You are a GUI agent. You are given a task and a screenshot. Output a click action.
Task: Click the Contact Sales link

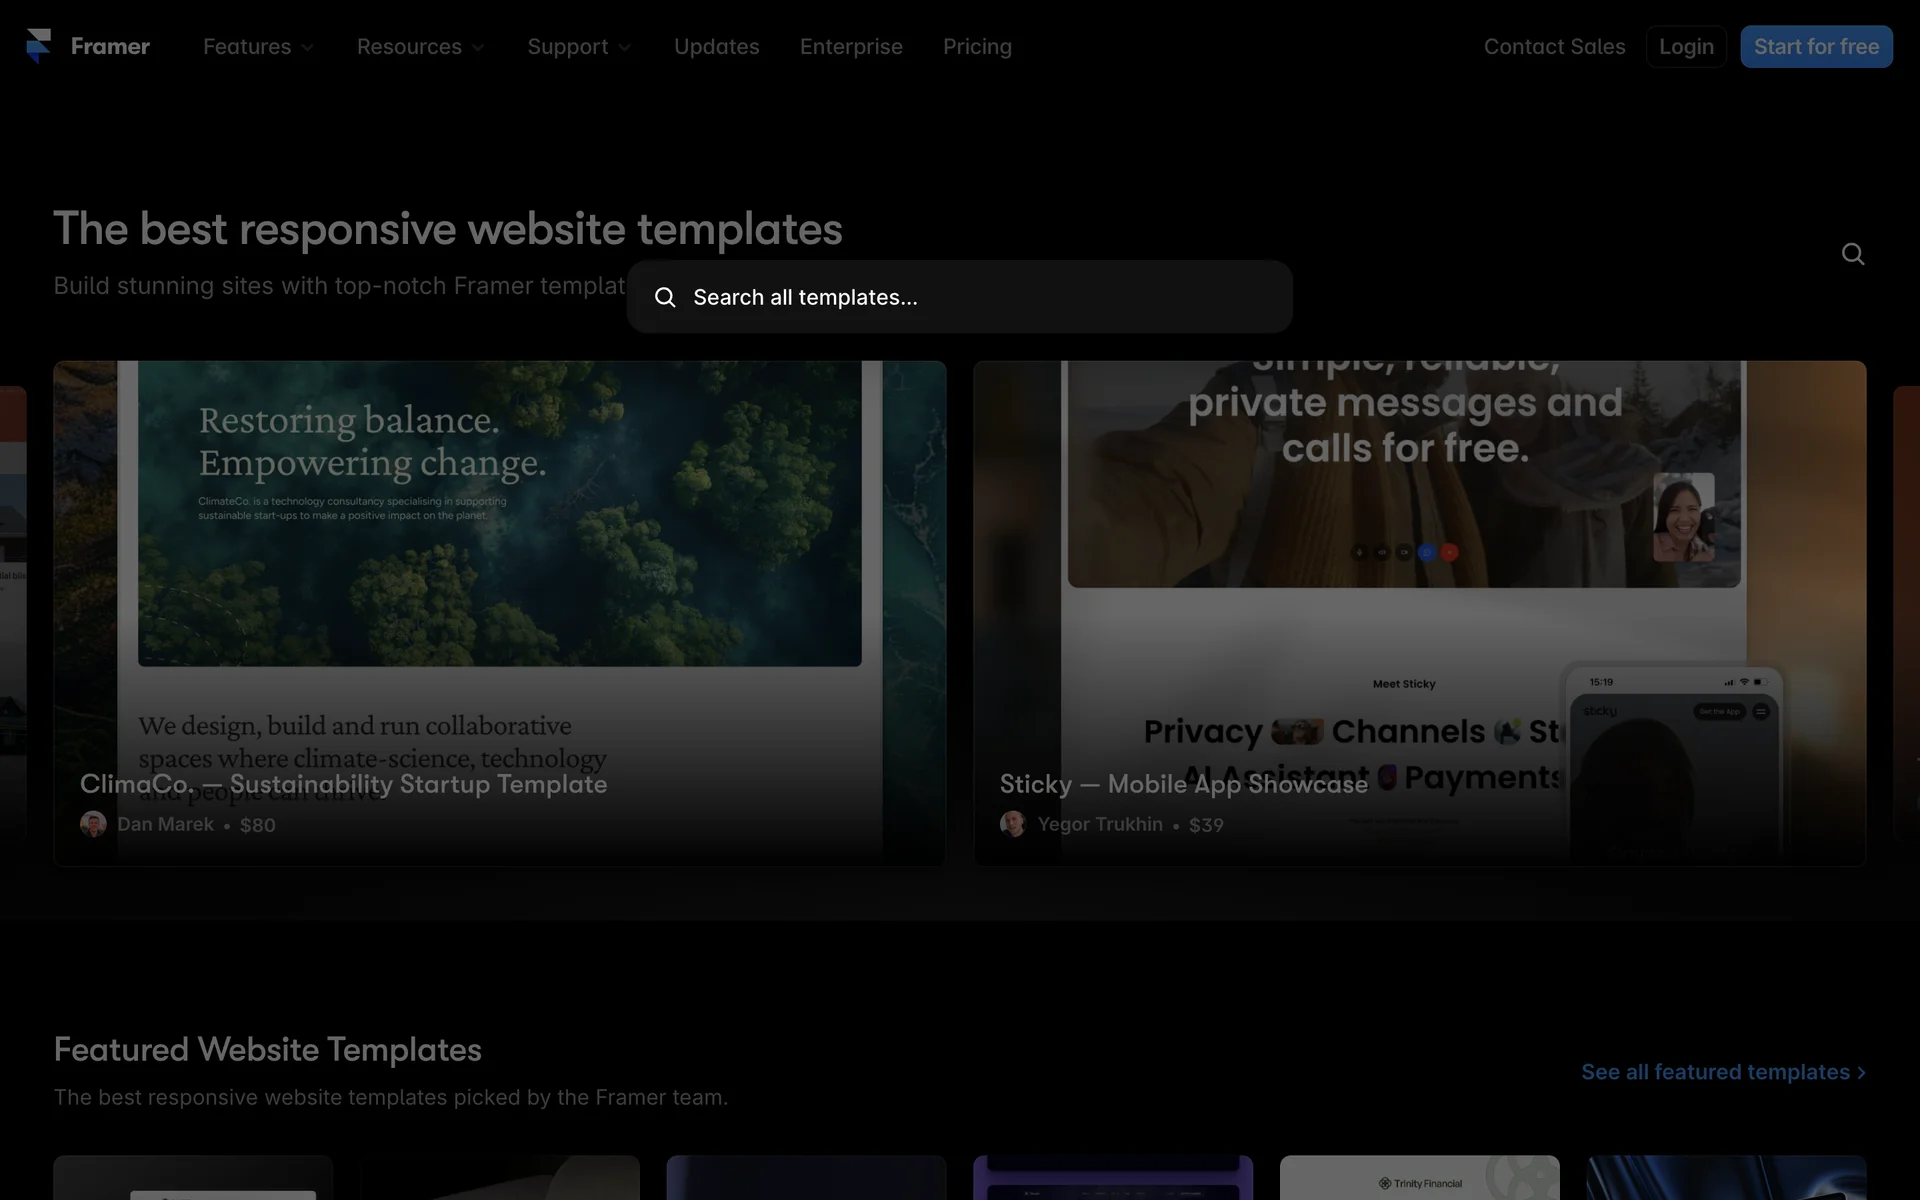[x=1554, y=47]
